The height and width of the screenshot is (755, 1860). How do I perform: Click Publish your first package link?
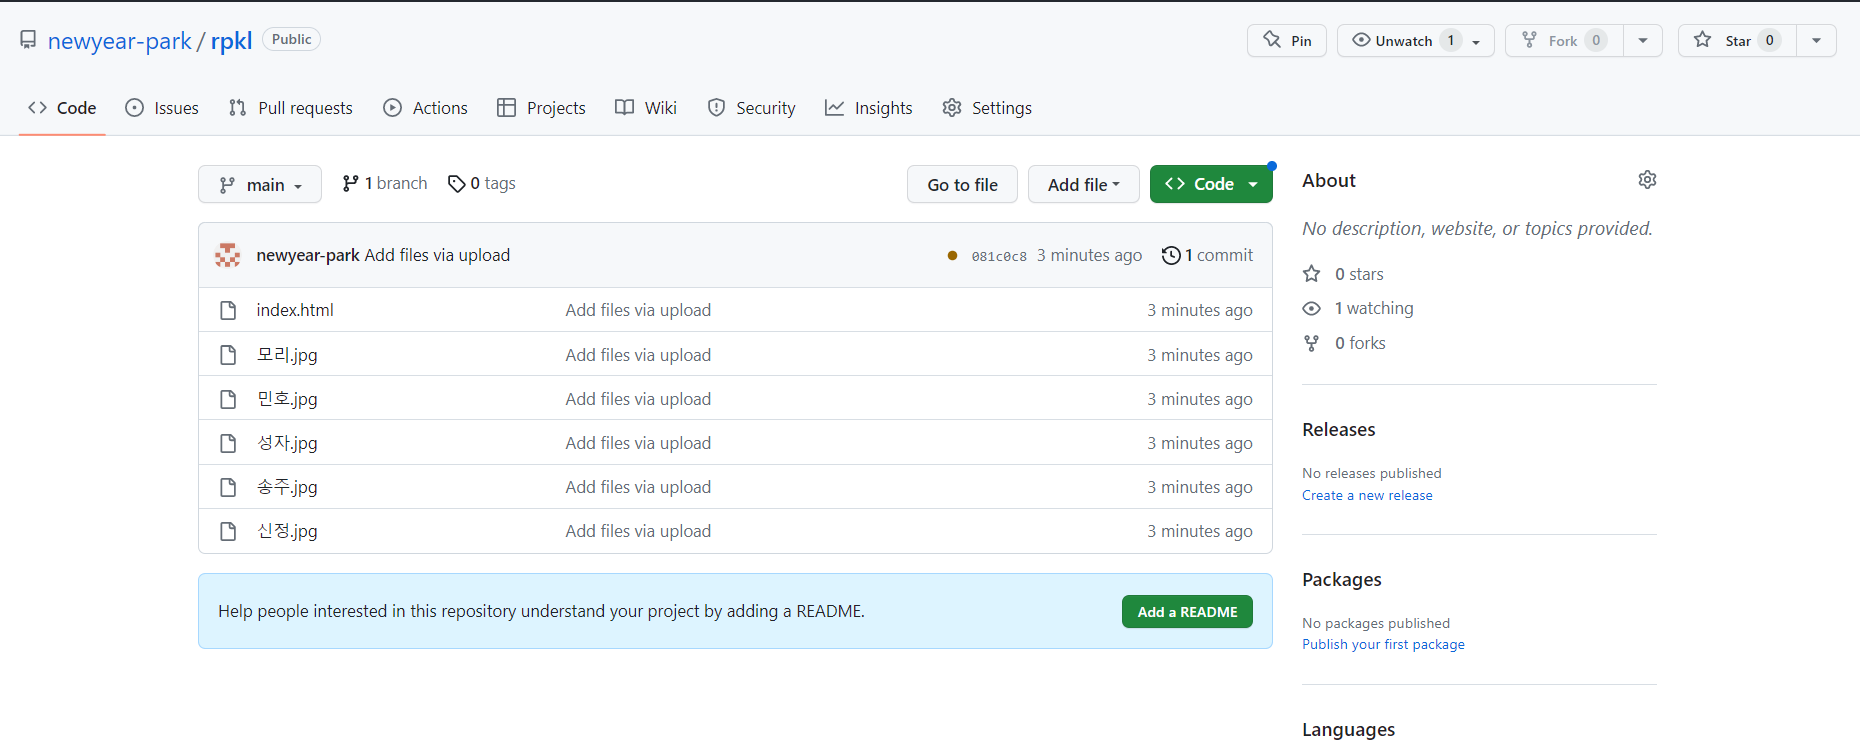1383,645
